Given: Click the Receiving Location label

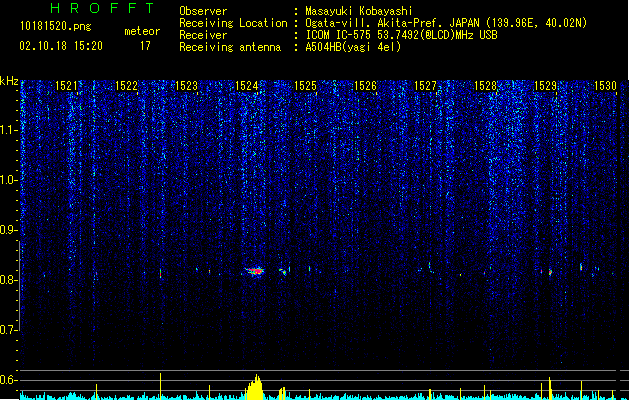Looking at the screenshot, I should [x=233, y=23].
